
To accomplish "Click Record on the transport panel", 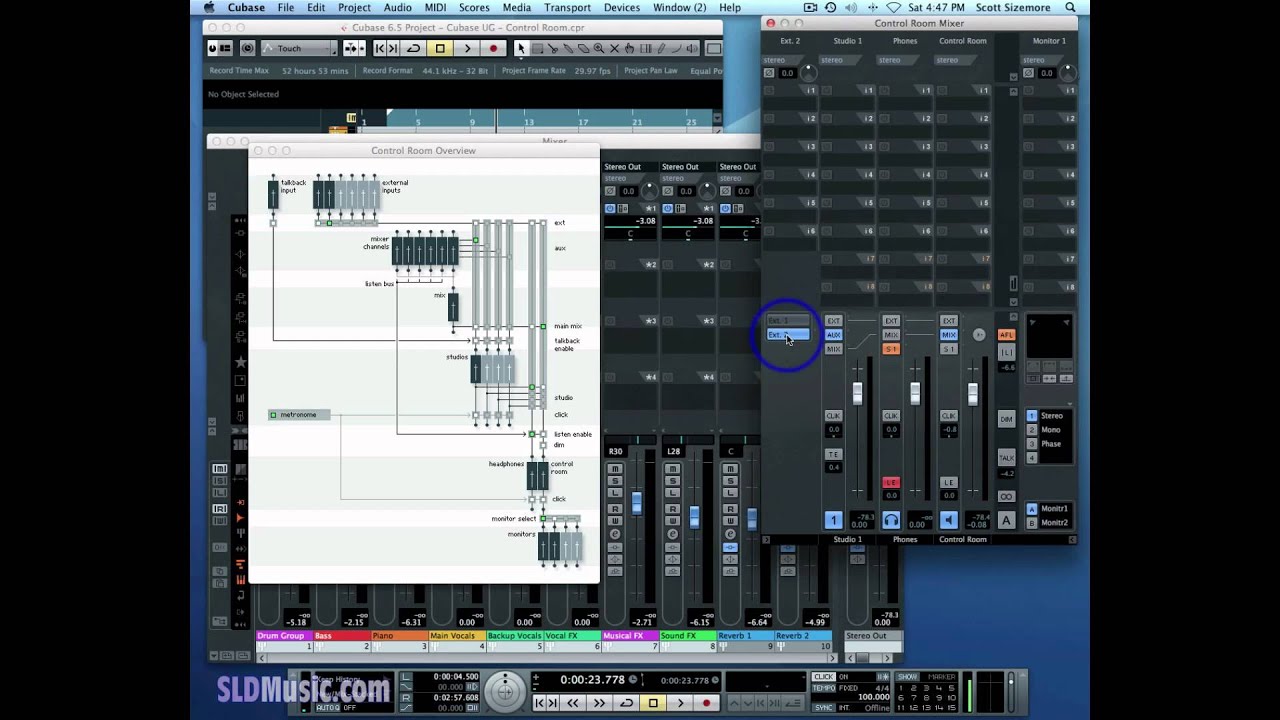I will point(706,703).
